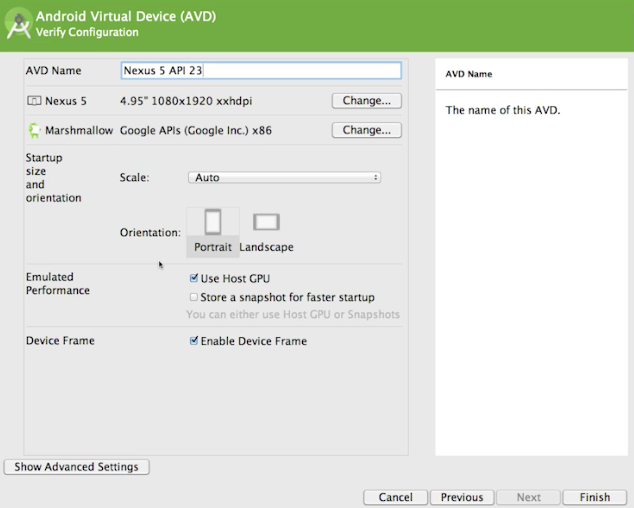The width and height of the screenshot is (634, 508).
Task: Go back with the Previous button
Action: point(462,497)
